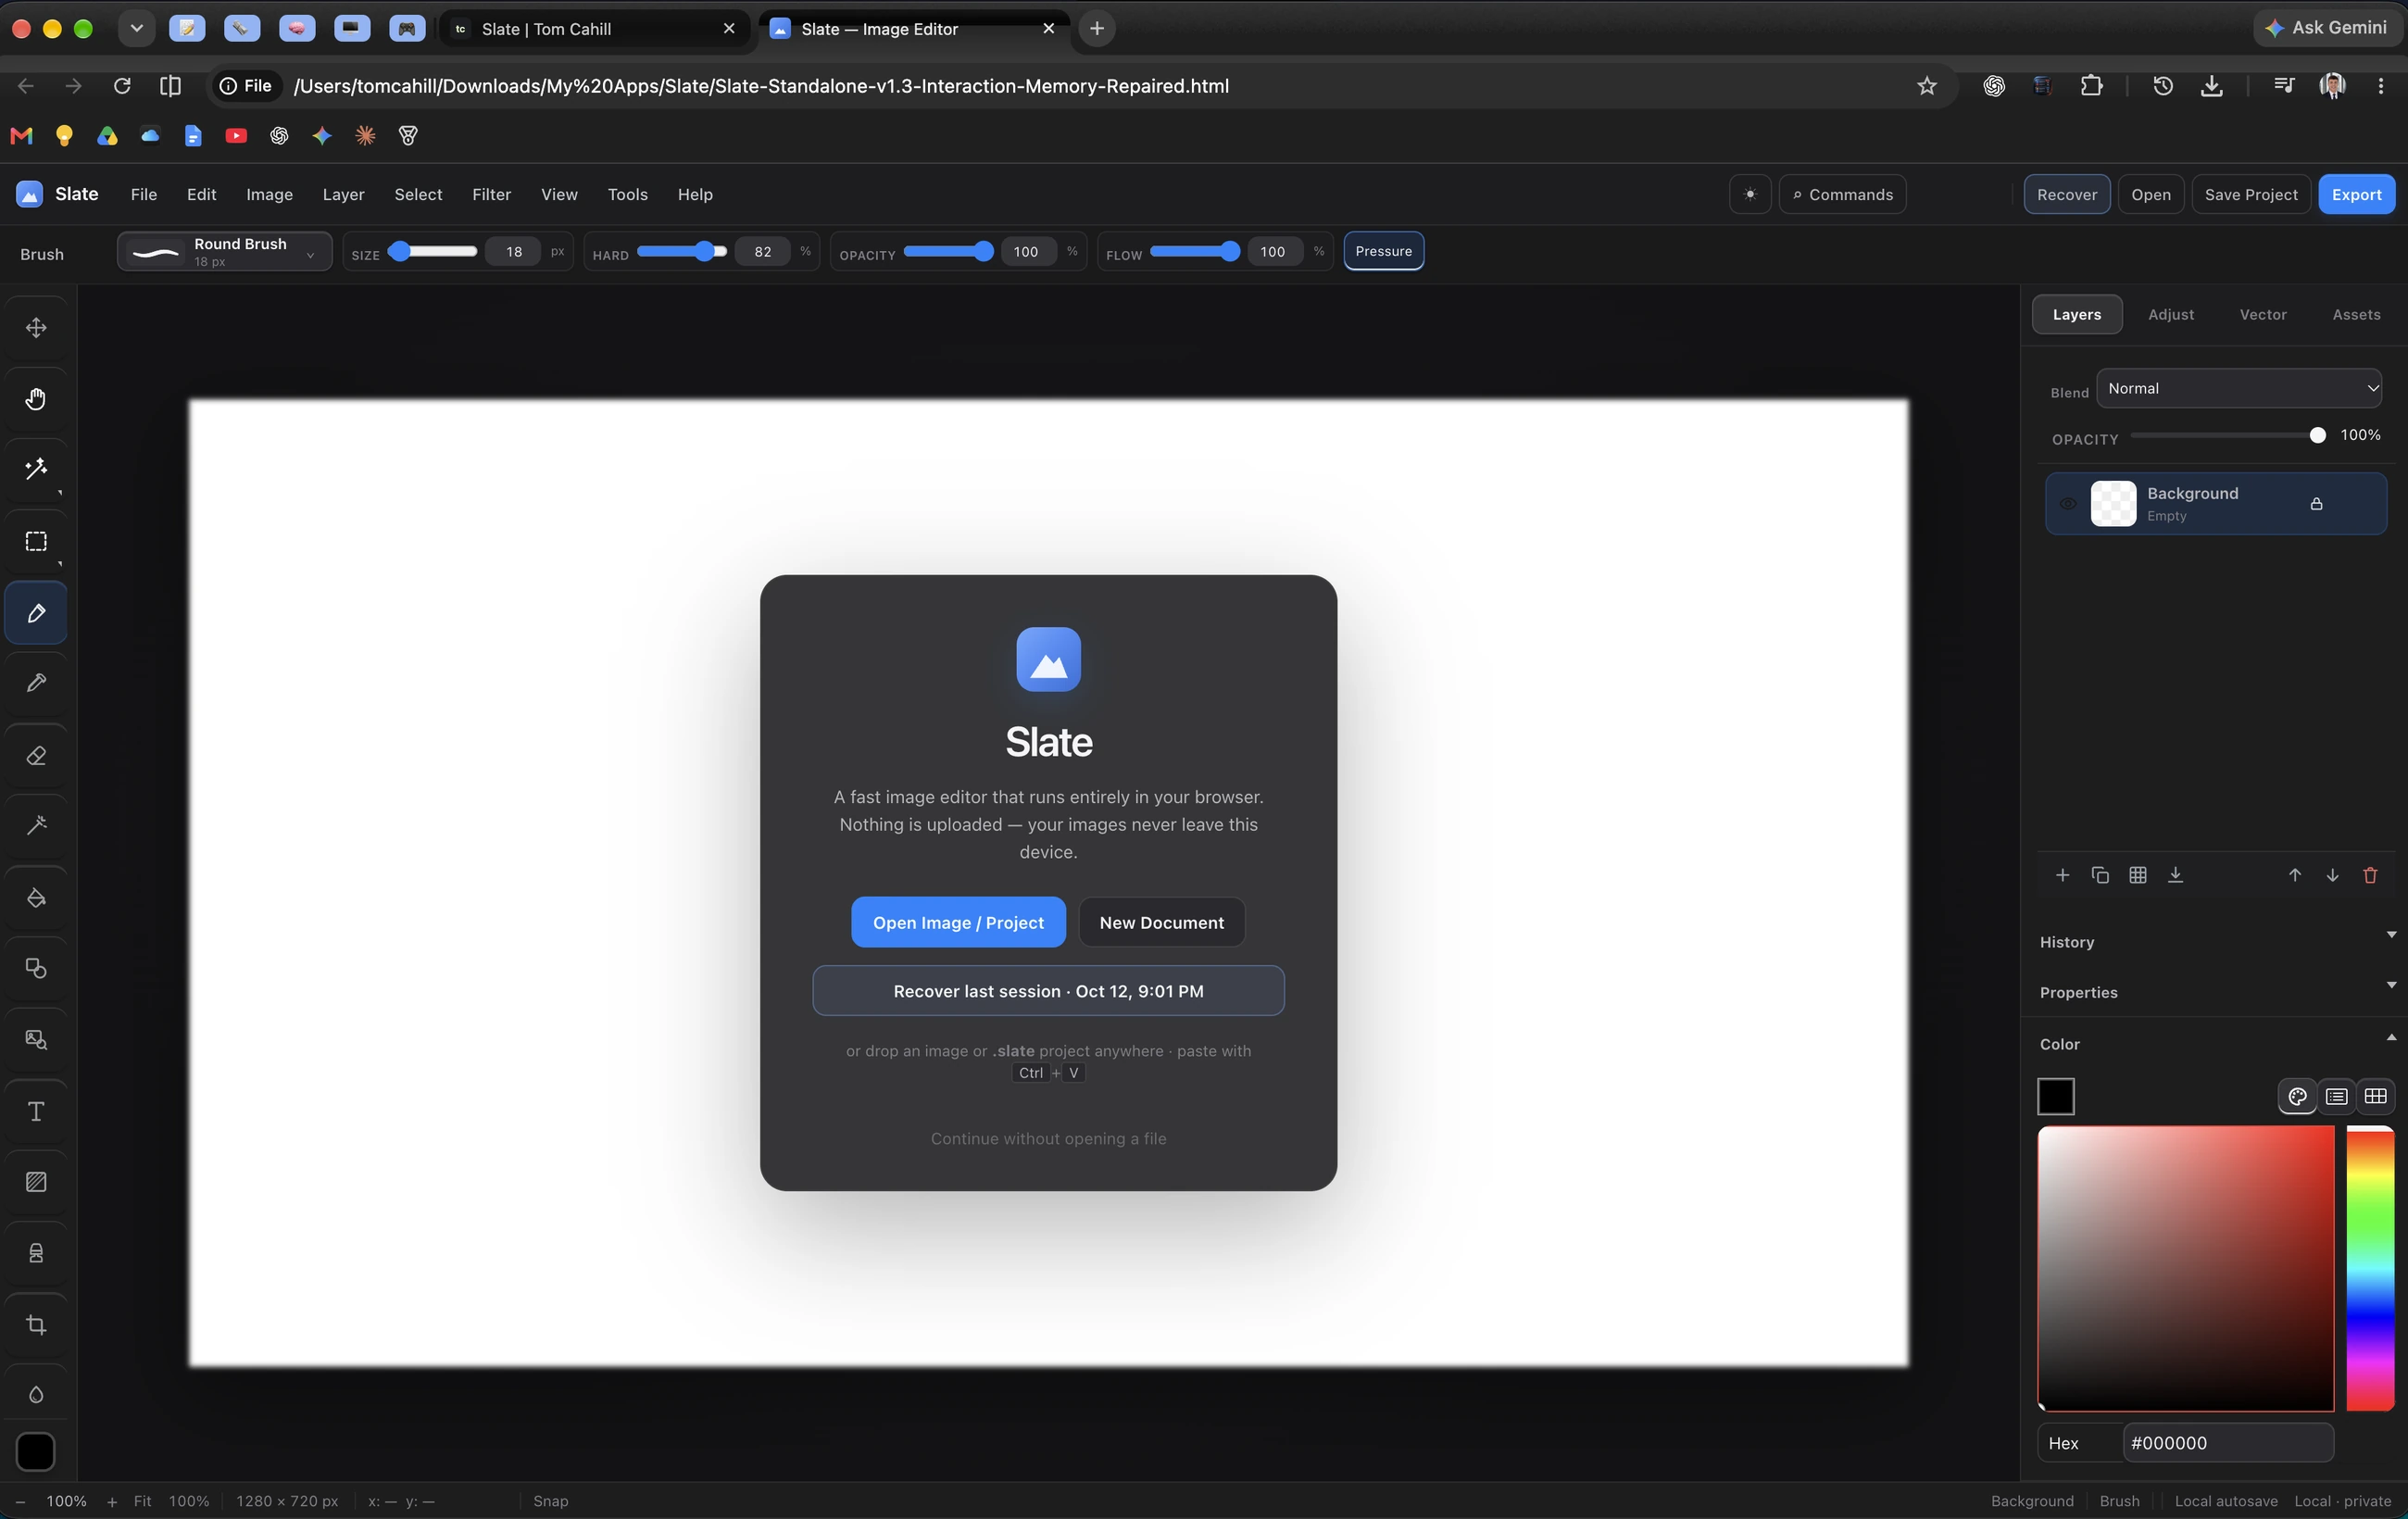Screen dimensions: 2408x1519
Task: Expand the Properties panel section
Action: [x=2216, y=992]
